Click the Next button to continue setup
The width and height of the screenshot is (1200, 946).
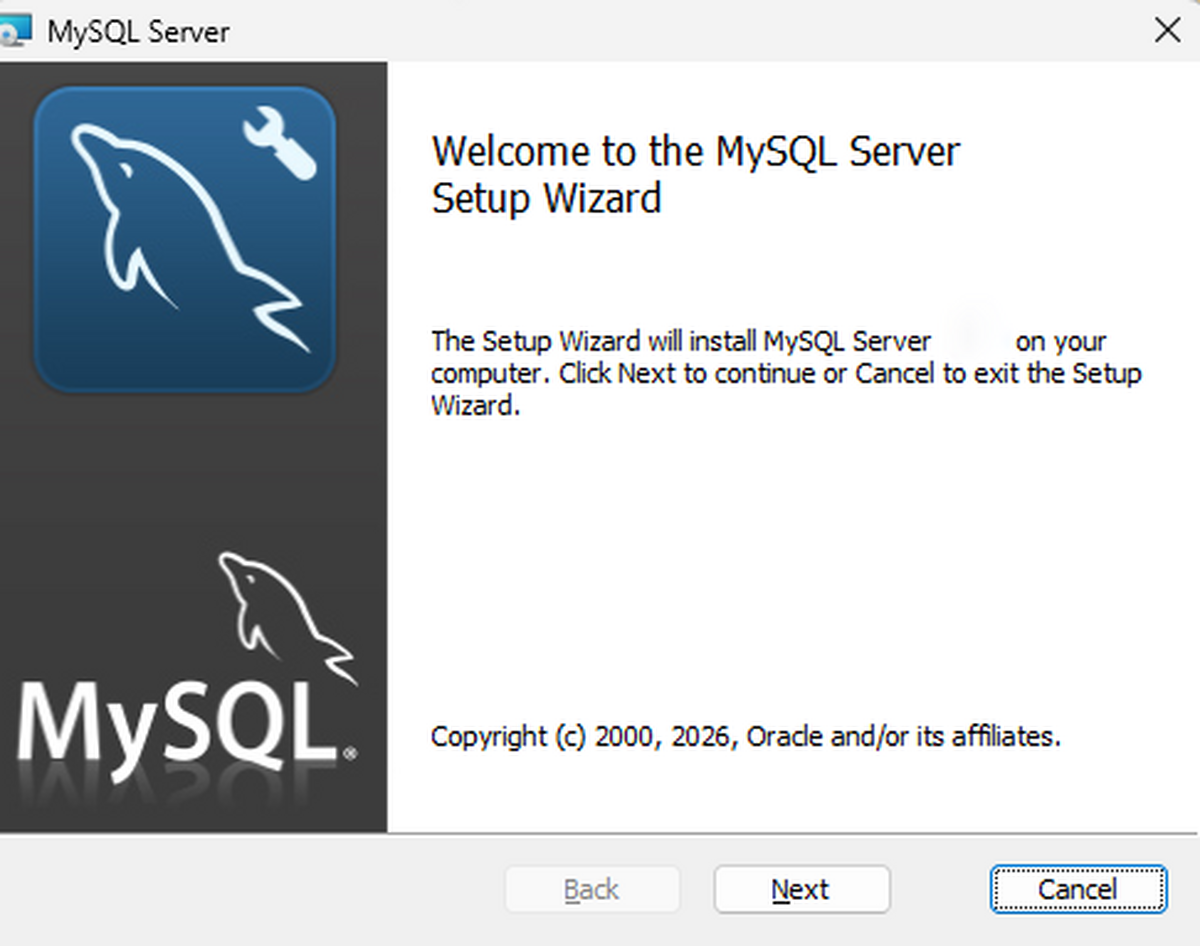pyautogui.click(x=801, y=889)
